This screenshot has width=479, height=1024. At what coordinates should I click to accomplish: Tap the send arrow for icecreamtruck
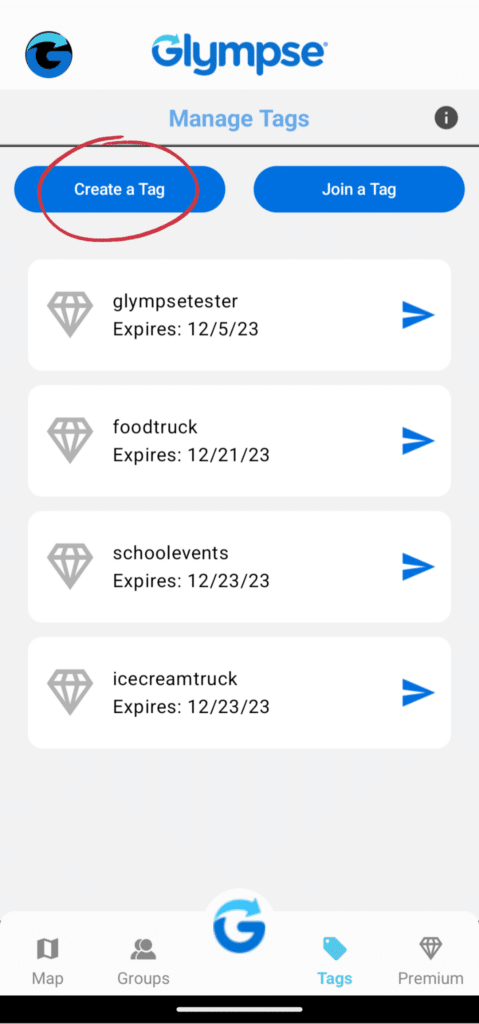[x=418, y=693]
